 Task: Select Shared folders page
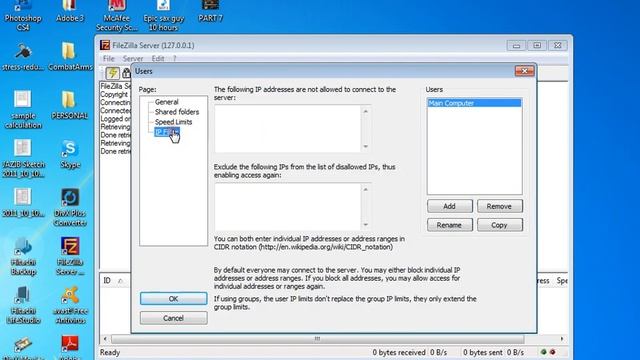[177, 112]
